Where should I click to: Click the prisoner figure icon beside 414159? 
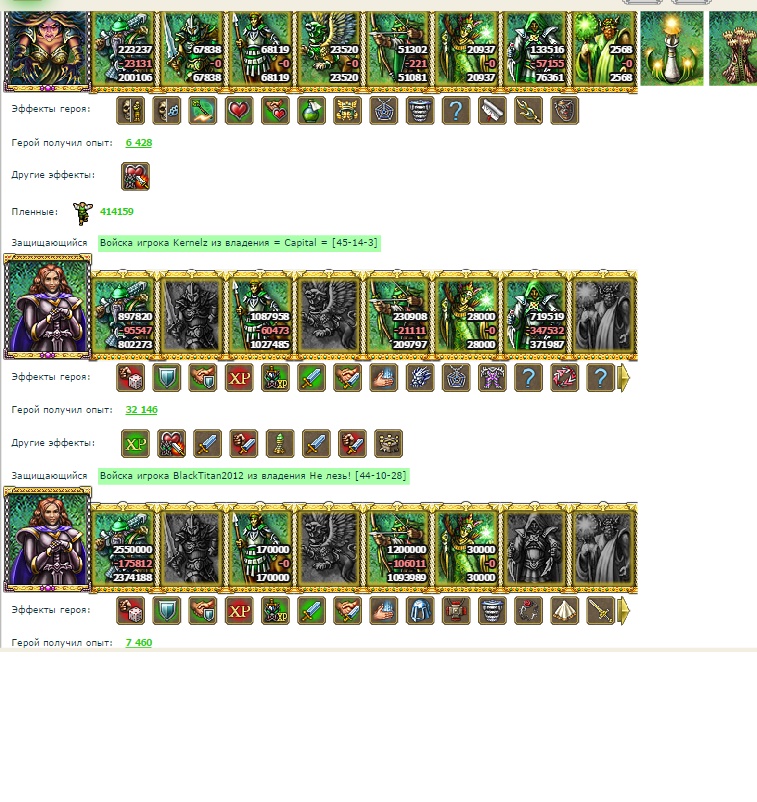point(82,213)
